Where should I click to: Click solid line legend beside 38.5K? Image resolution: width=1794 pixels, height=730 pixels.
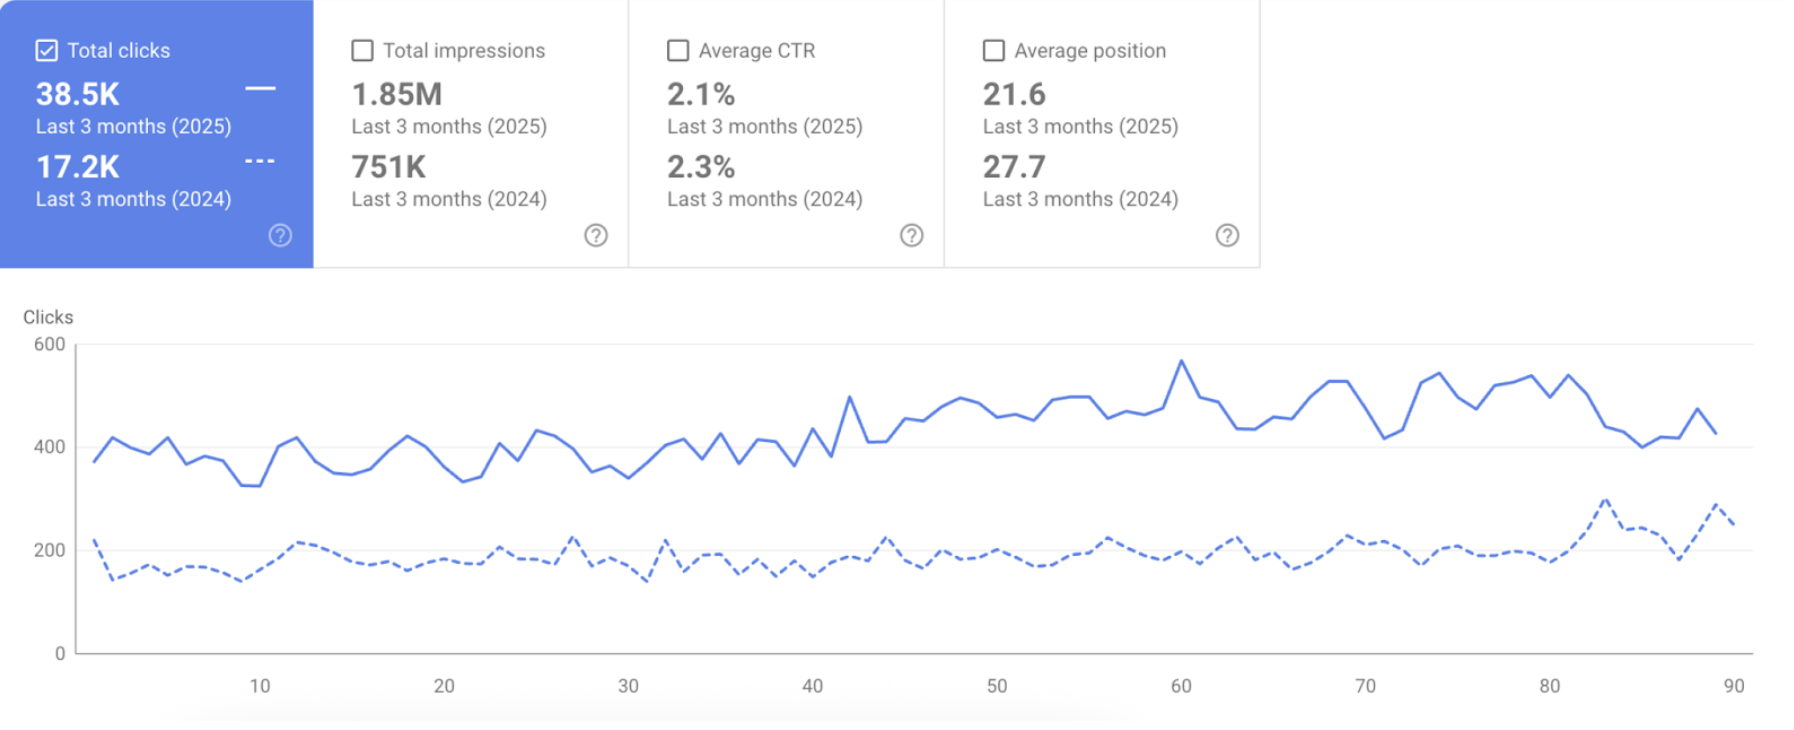[260, 89]
